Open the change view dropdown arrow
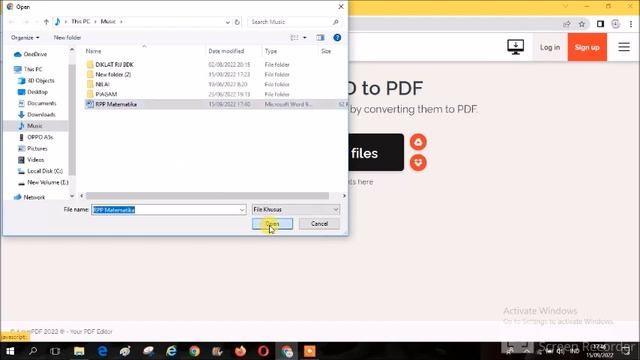The height and width of the screenshot is (360, 640). tap(305, 38)
